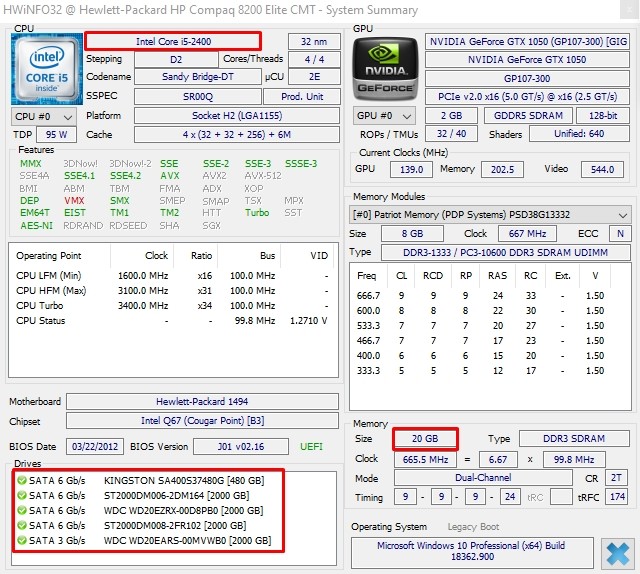Click the Intel Core i5-2400 name field

coord(172,41)
